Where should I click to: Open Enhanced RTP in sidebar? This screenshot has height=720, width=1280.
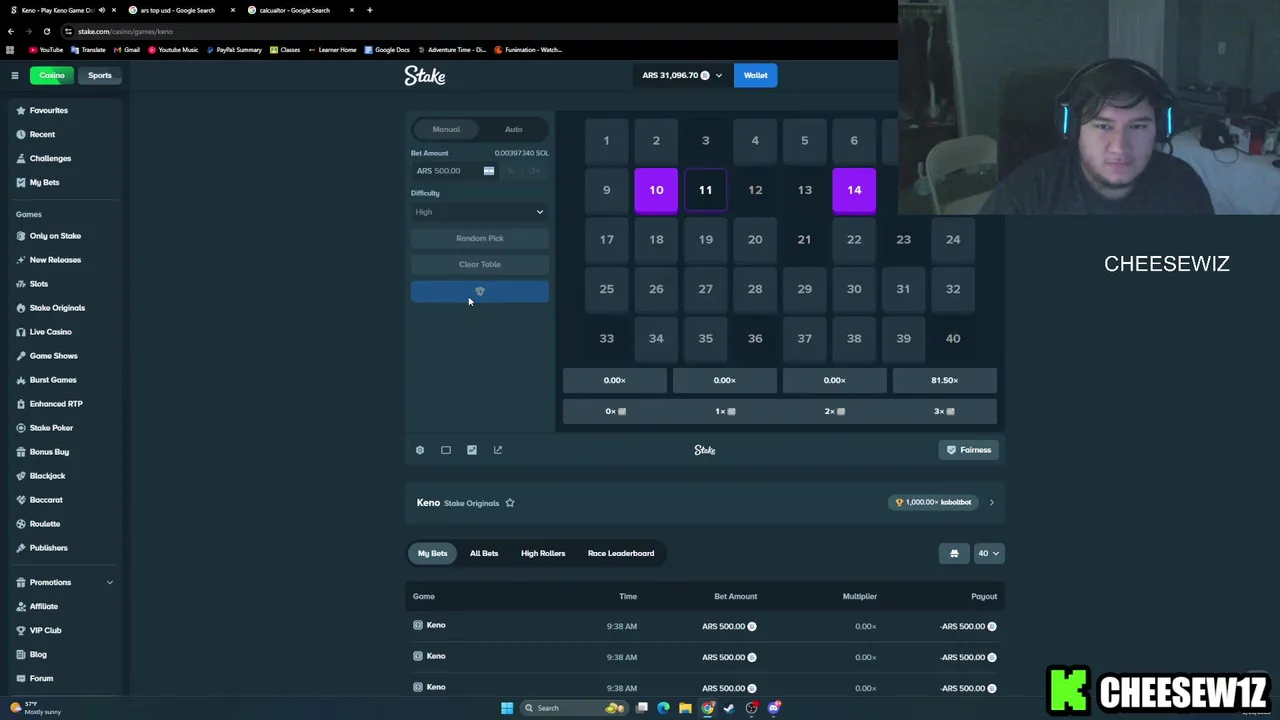(56, 404)
